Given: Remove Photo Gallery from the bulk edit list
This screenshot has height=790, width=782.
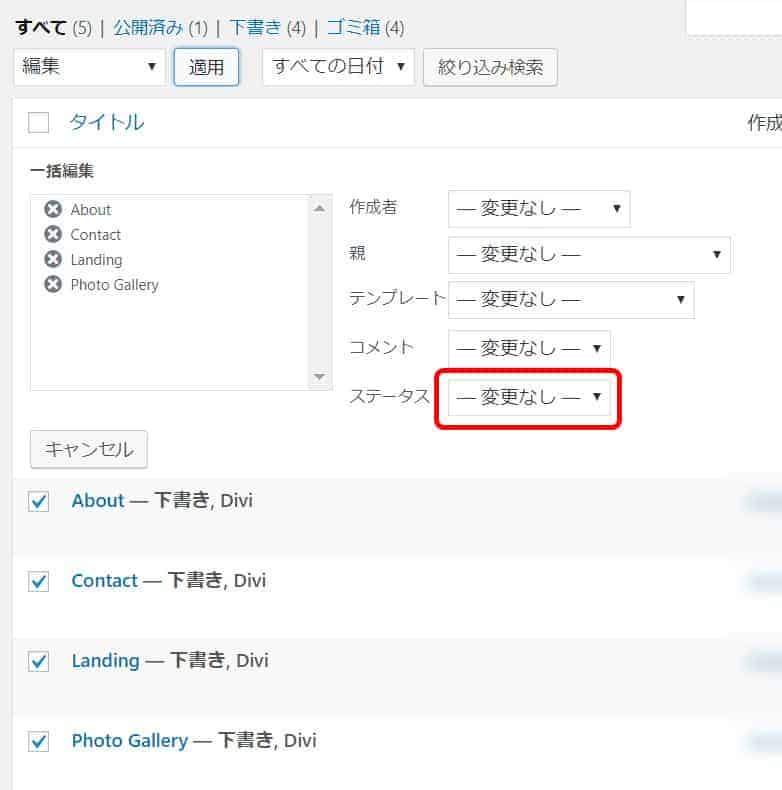Looking at the screenshot, I should click(53, 284).
